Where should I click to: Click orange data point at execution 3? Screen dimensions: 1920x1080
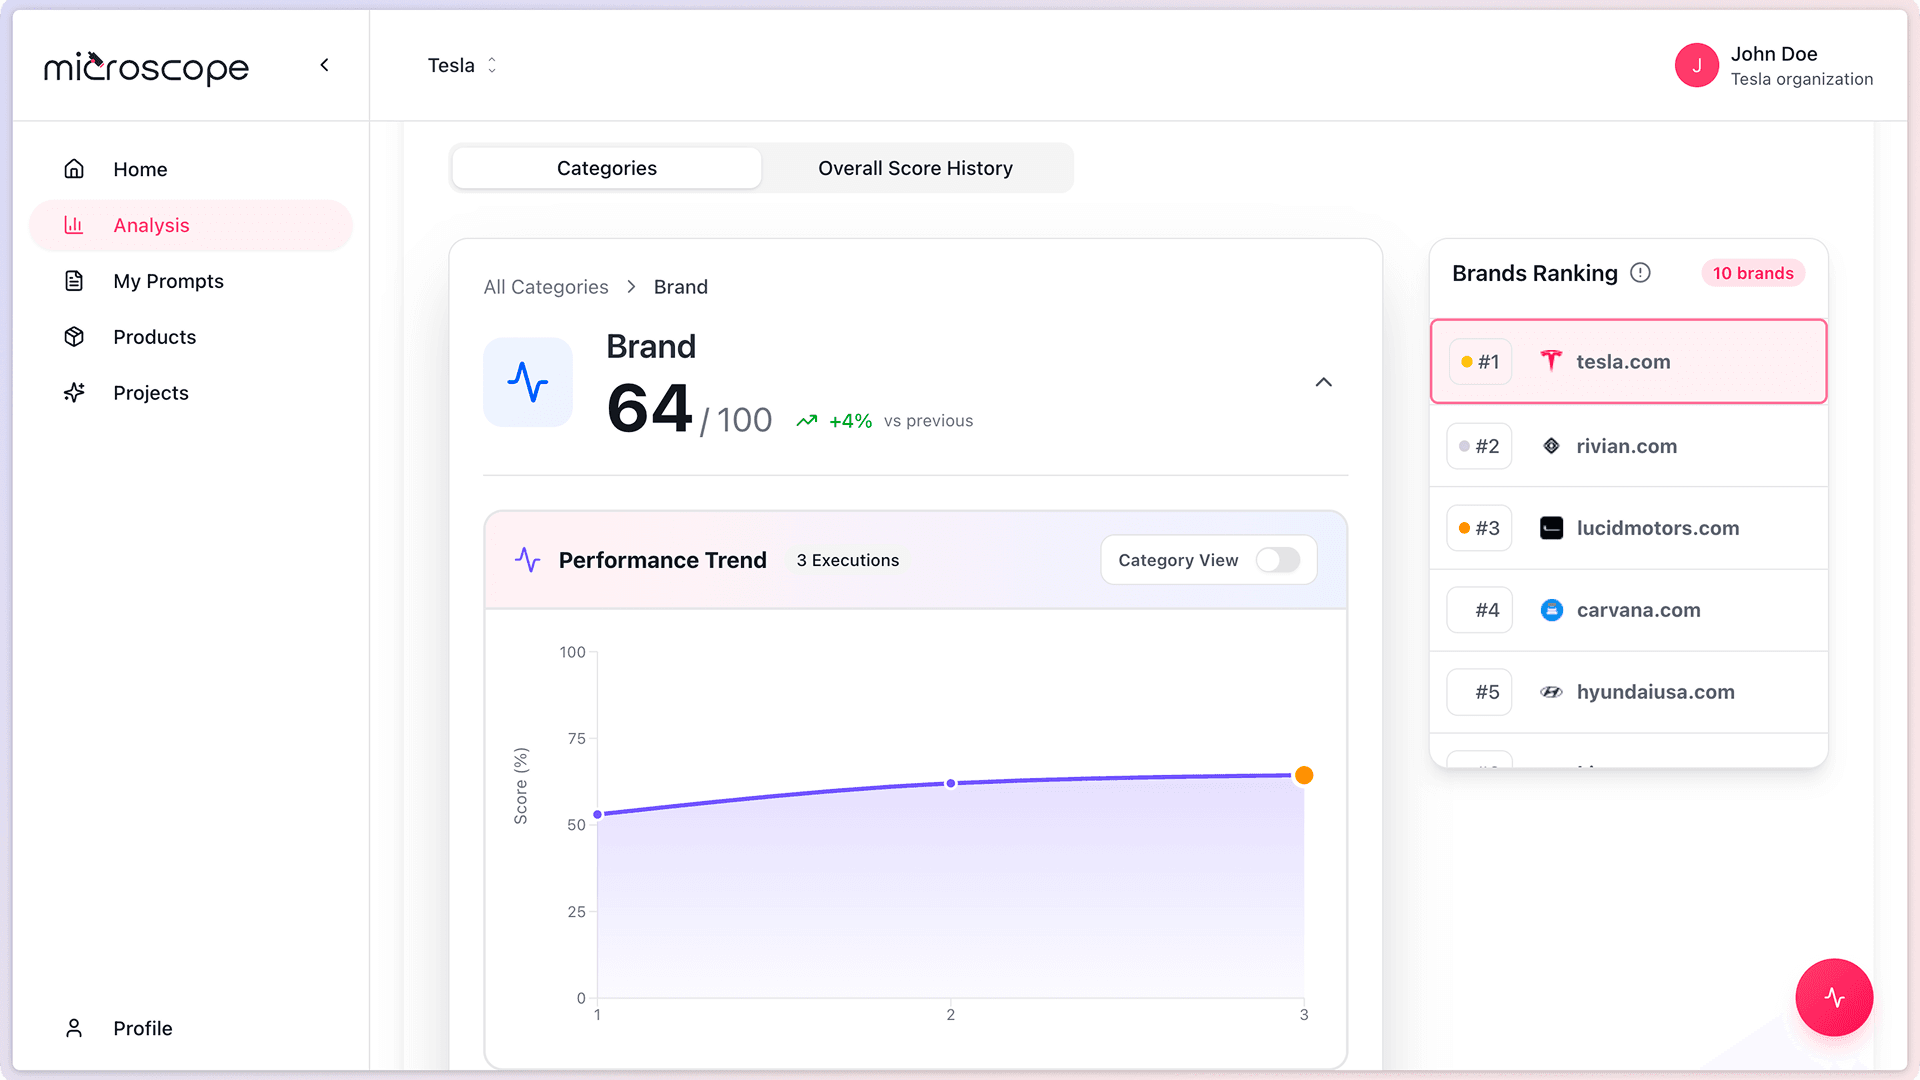click(x=1304, y=775)
